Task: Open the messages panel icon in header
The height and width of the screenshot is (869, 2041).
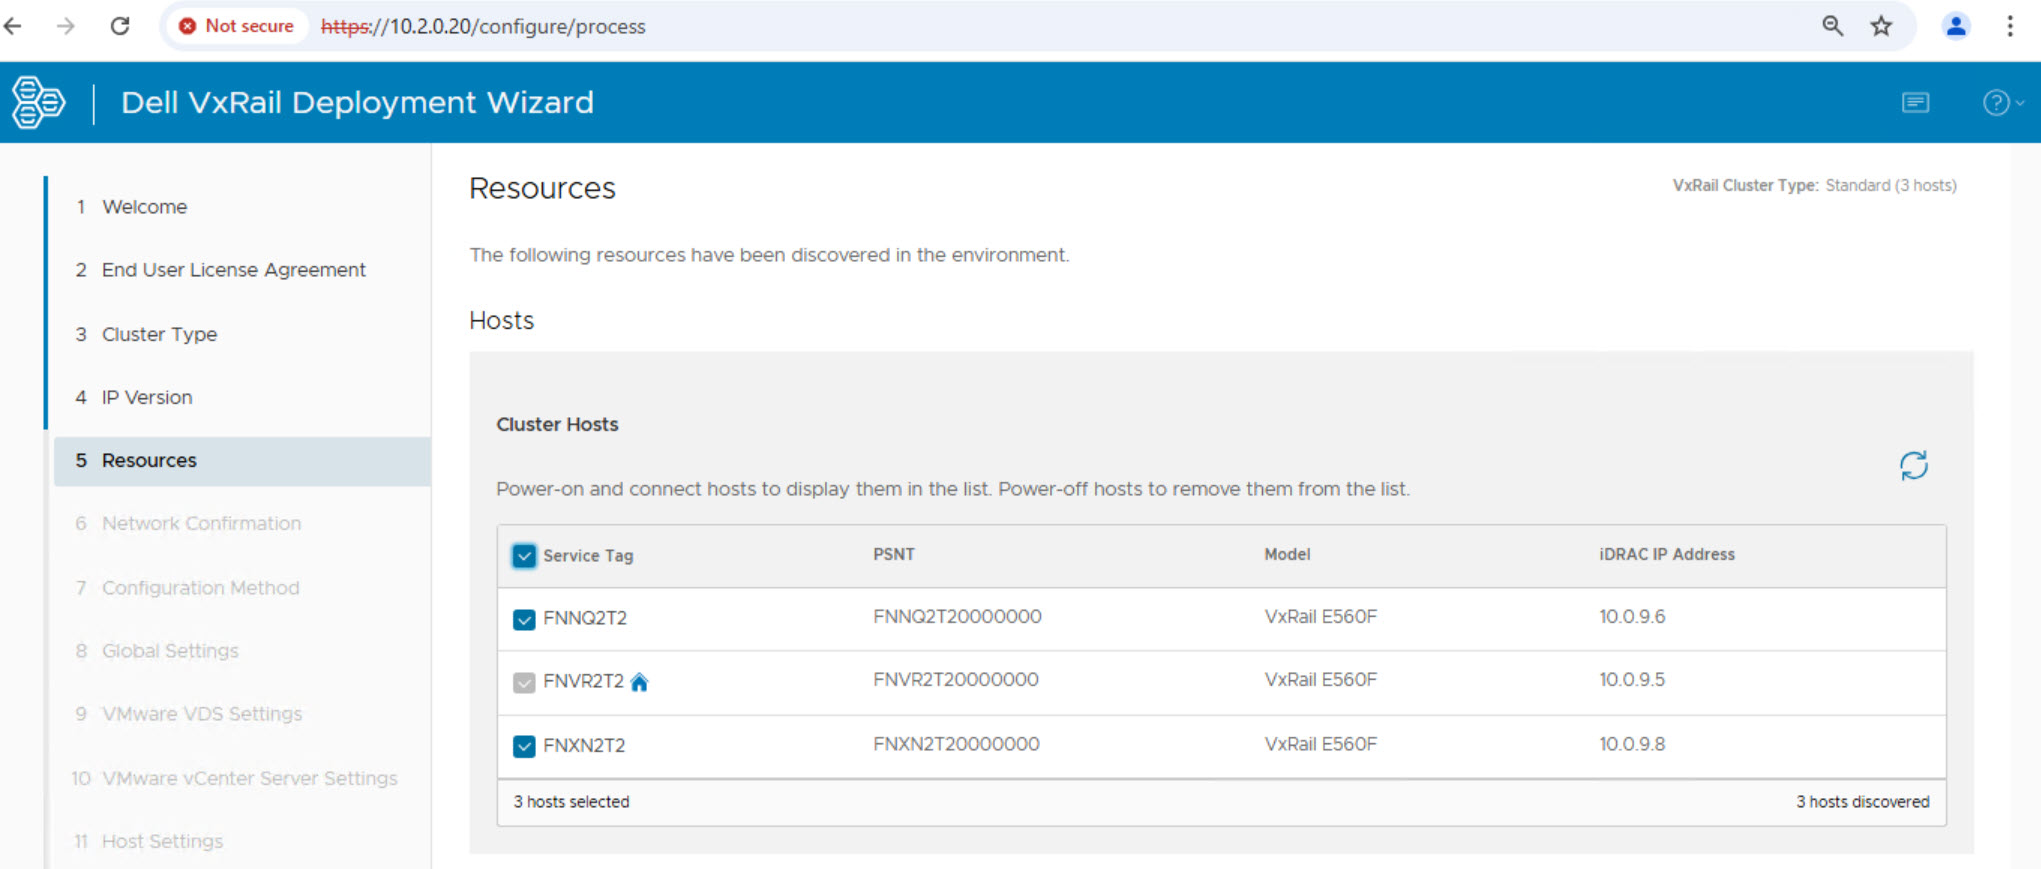Action: 1915,102
